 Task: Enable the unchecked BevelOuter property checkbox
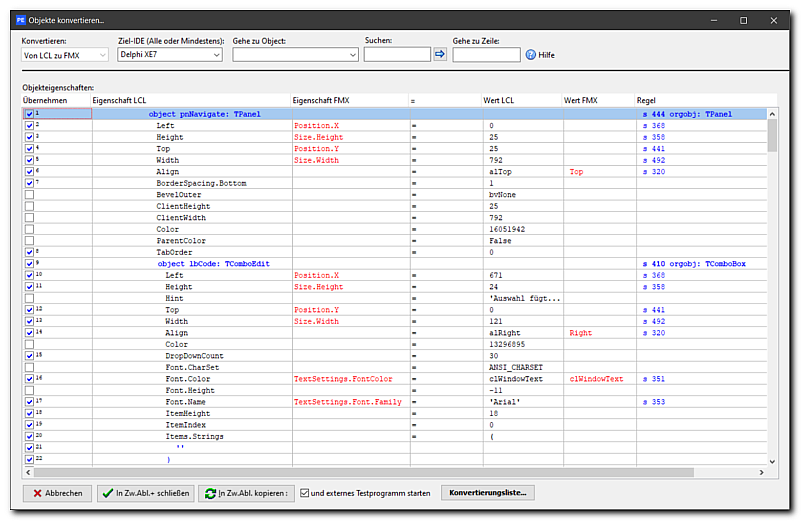[x=28, y=195]
